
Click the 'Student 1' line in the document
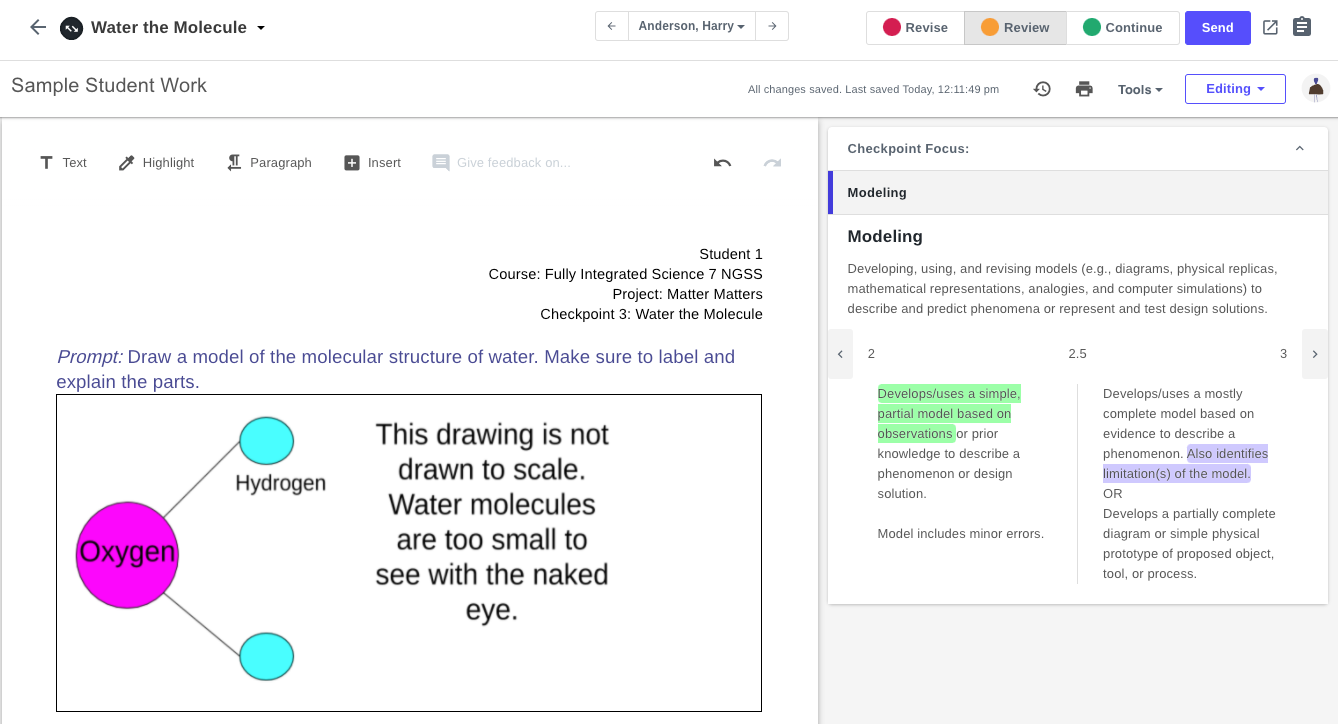coord(731,254)
